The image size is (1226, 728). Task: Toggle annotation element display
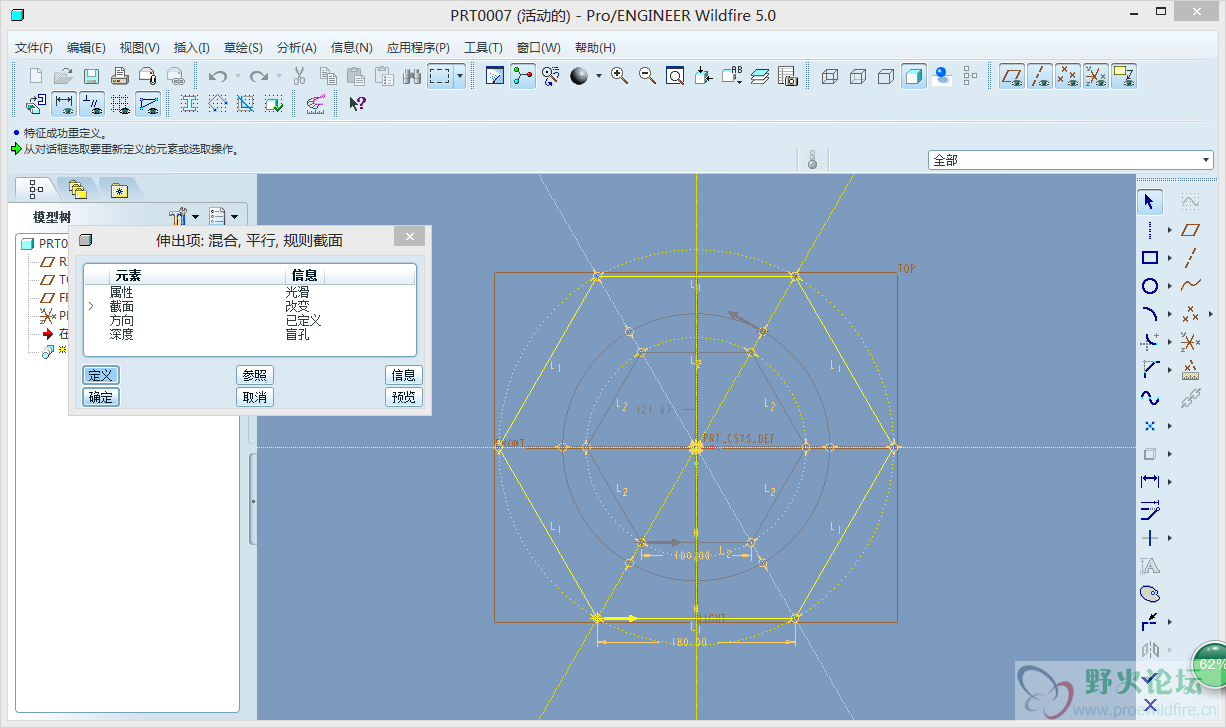(x=1124, y=76)
